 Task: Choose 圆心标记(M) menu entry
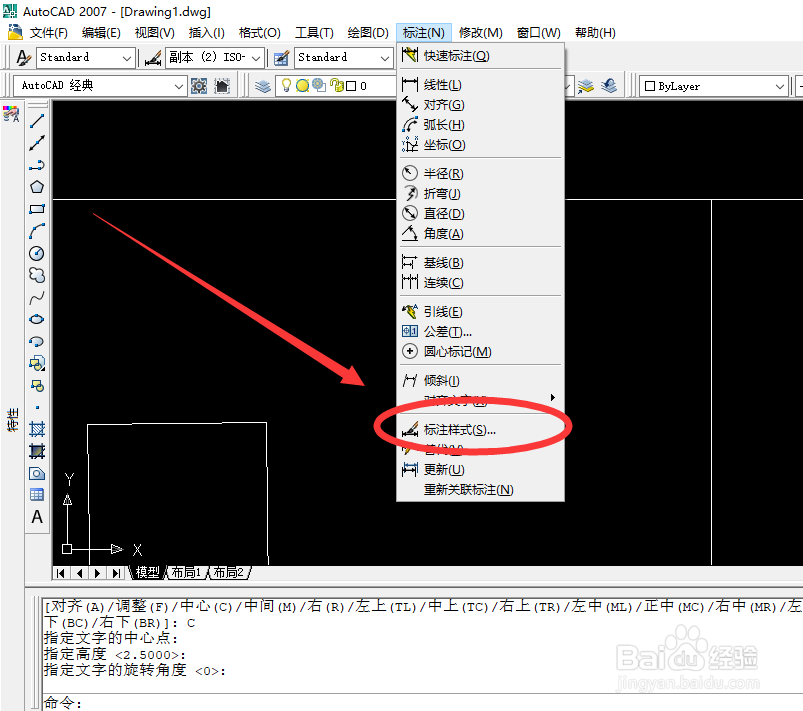tap(481, 352)
